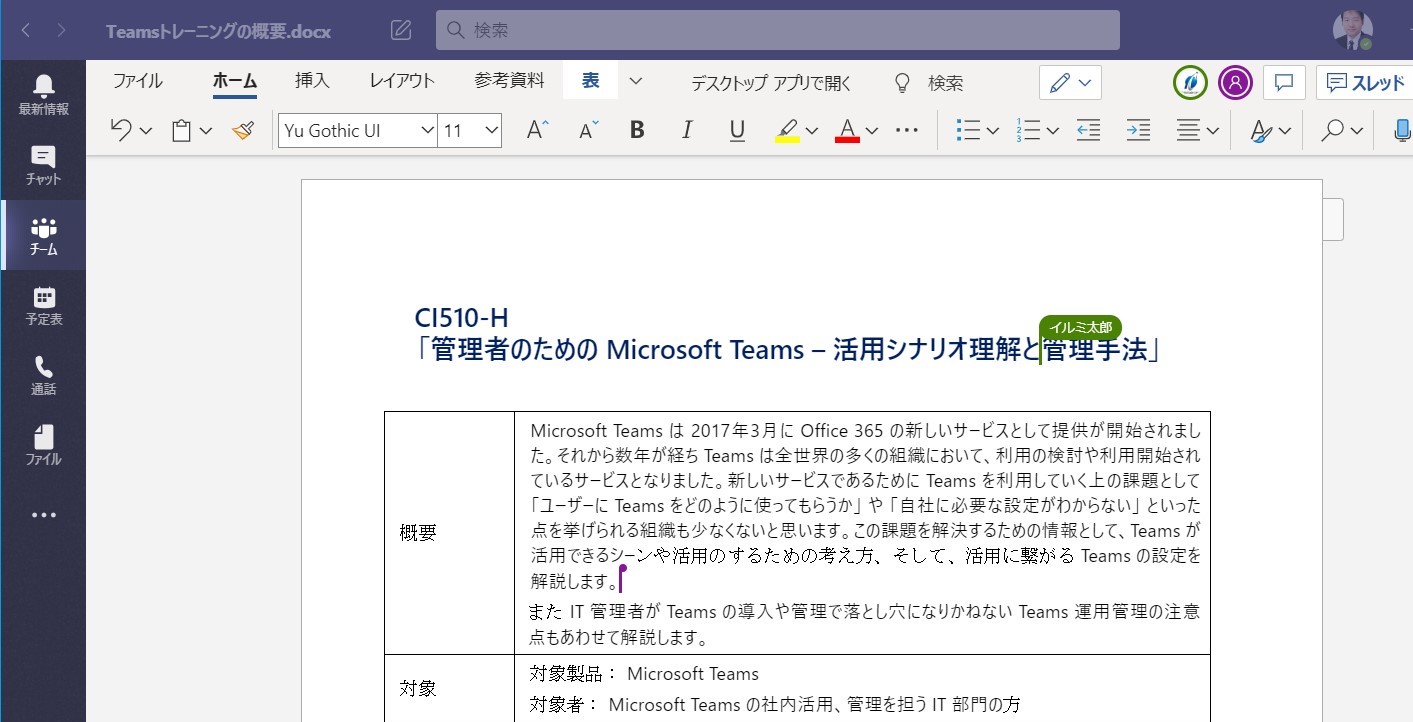Image resolution: width=1413 pixels, height=722 pixels.
Task: Click the Dictate microphone icon
Action: pyautogui.click(x=1402, y=130)
